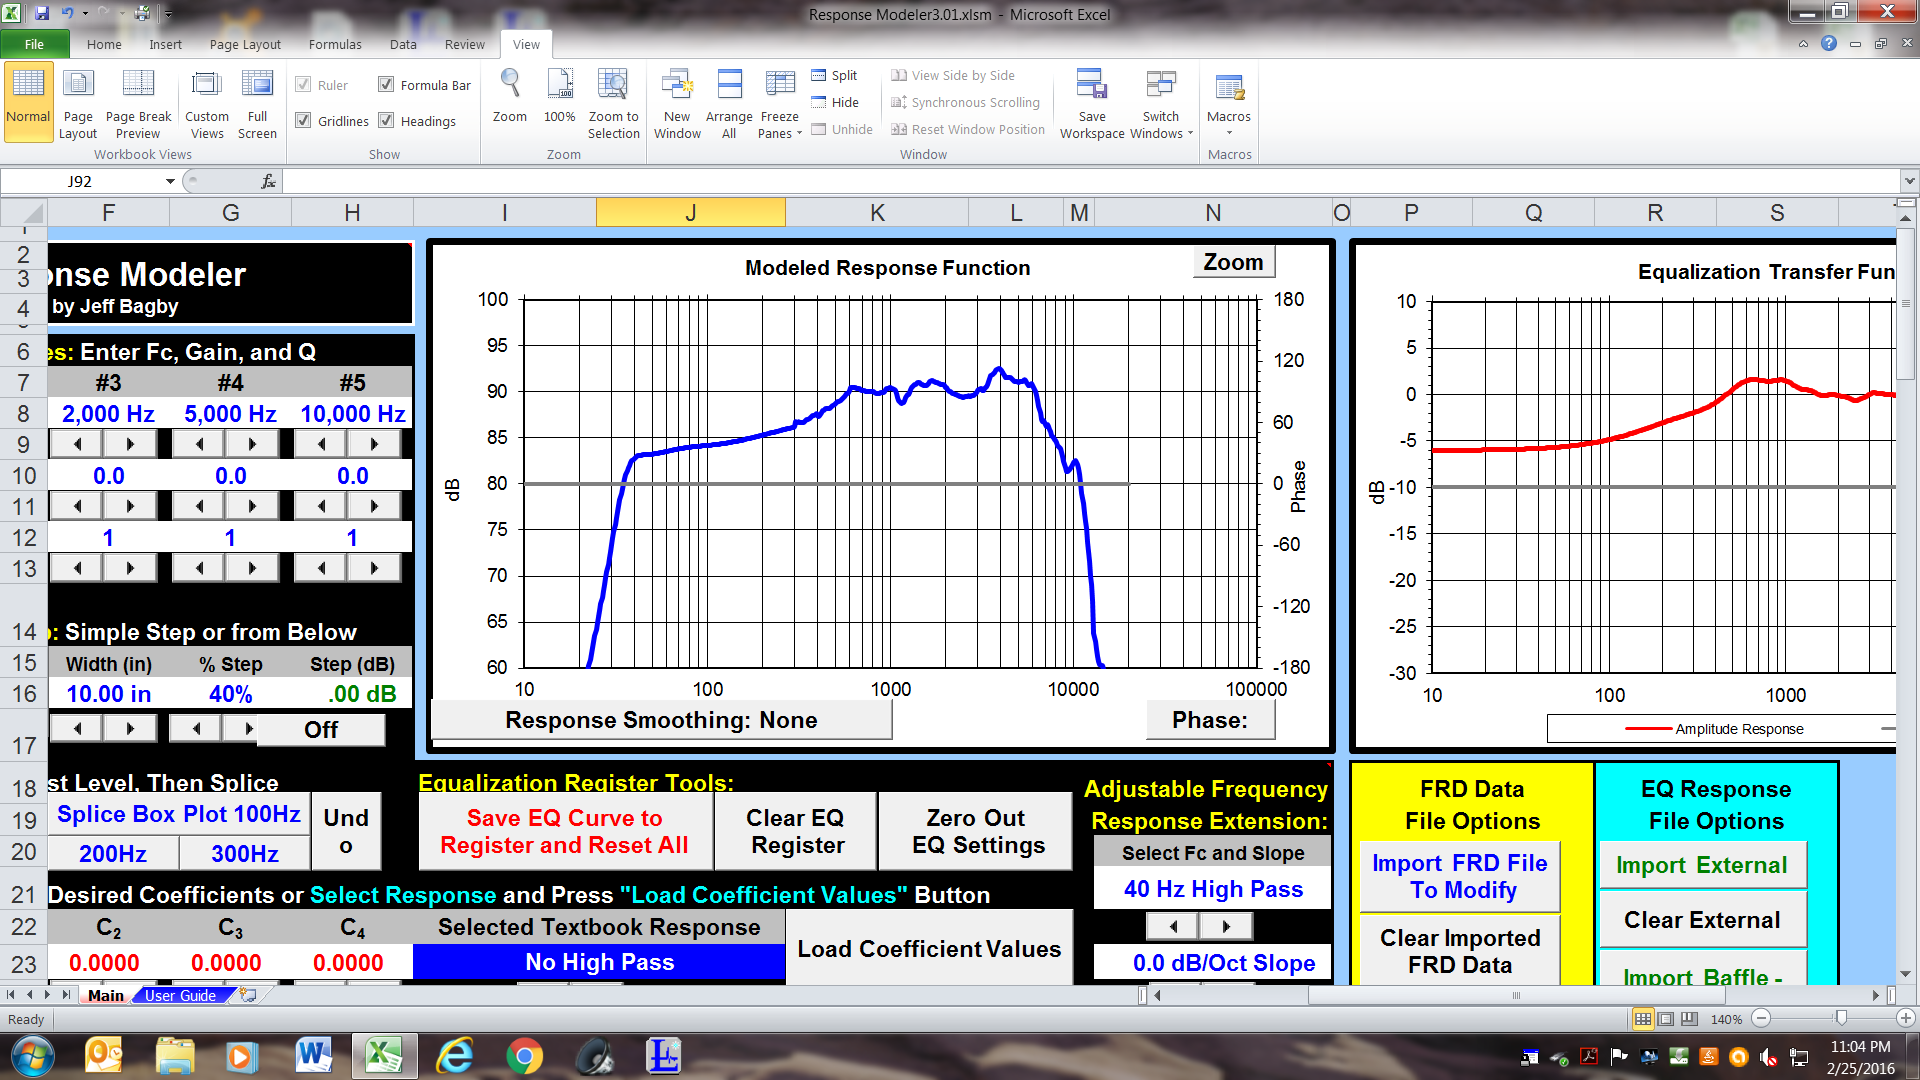Open the Name Box dropdown
The width and height of the screenshot is (1920, 1080).
pyautogui.click(x=170, y=181)
